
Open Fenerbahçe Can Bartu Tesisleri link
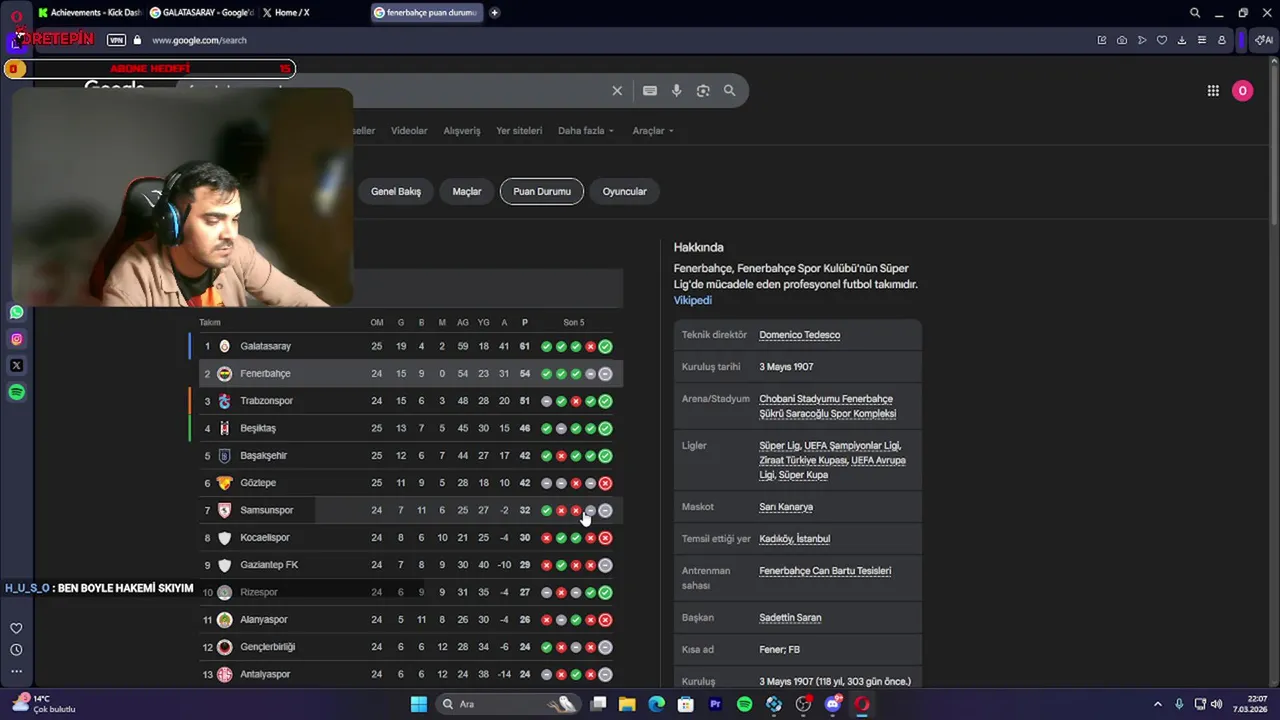825,571
